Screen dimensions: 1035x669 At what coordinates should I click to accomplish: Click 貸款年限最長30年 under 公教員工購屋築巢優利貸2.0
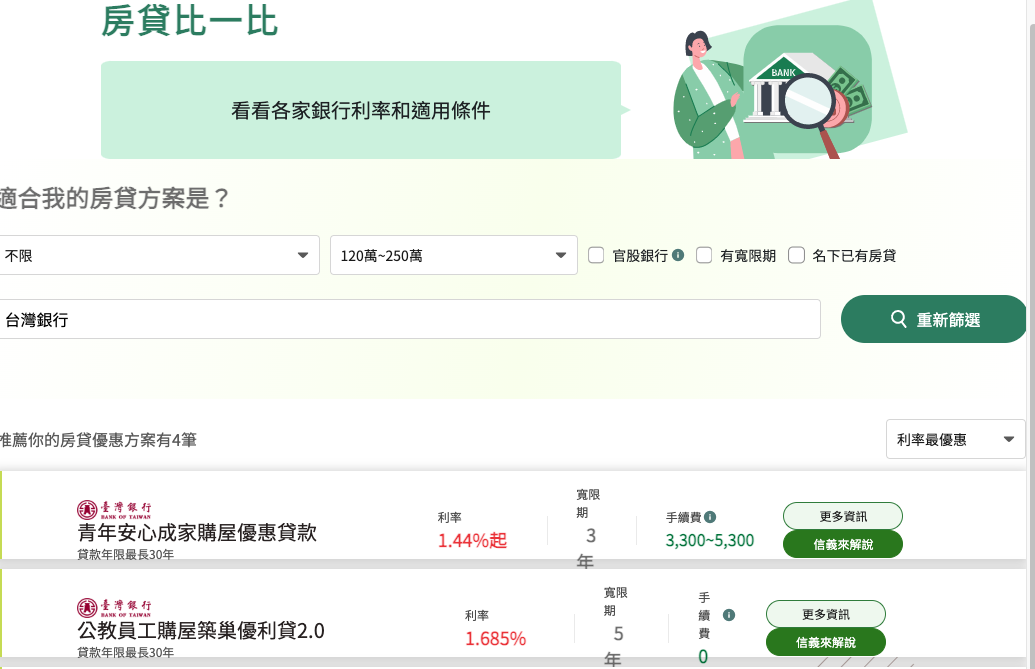click(x=125, y=652)
